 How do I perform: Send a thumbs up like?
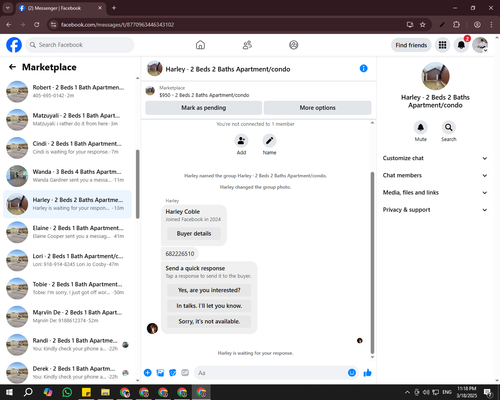coord(367,373)
